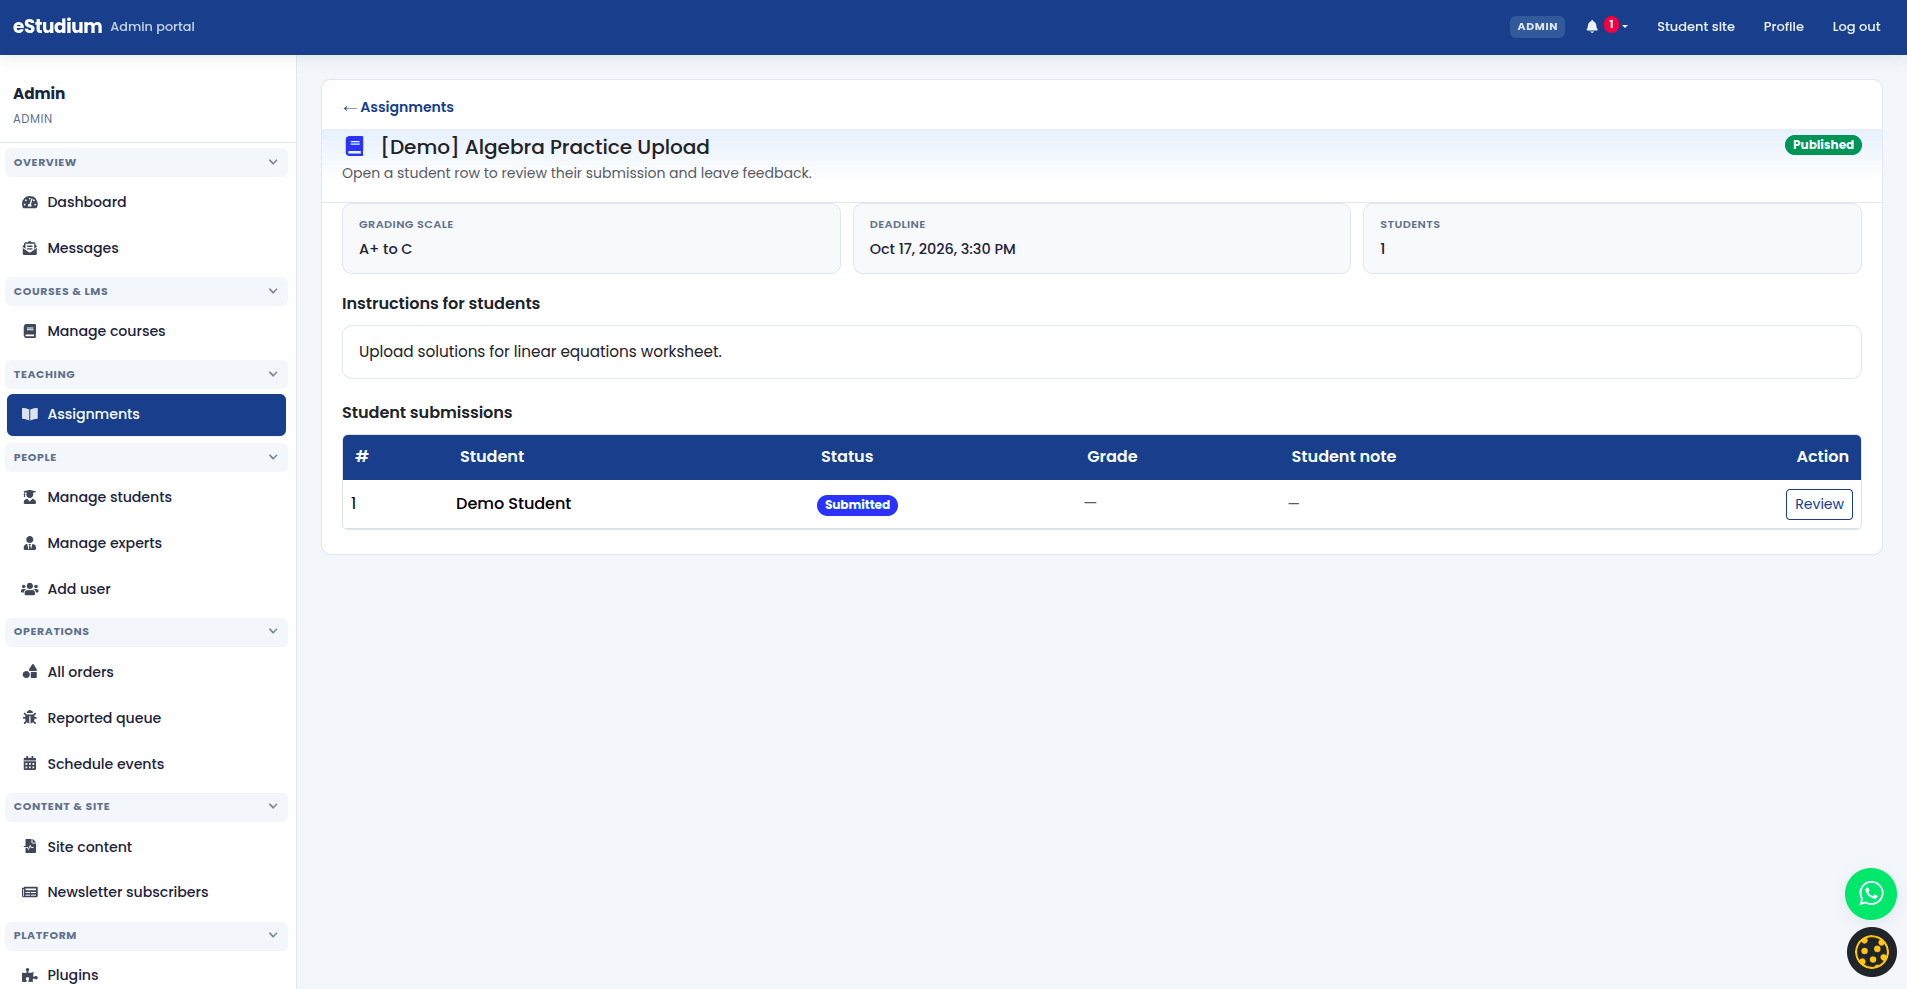
Task: Open the Student site menu item
Action: [1695, 27]
